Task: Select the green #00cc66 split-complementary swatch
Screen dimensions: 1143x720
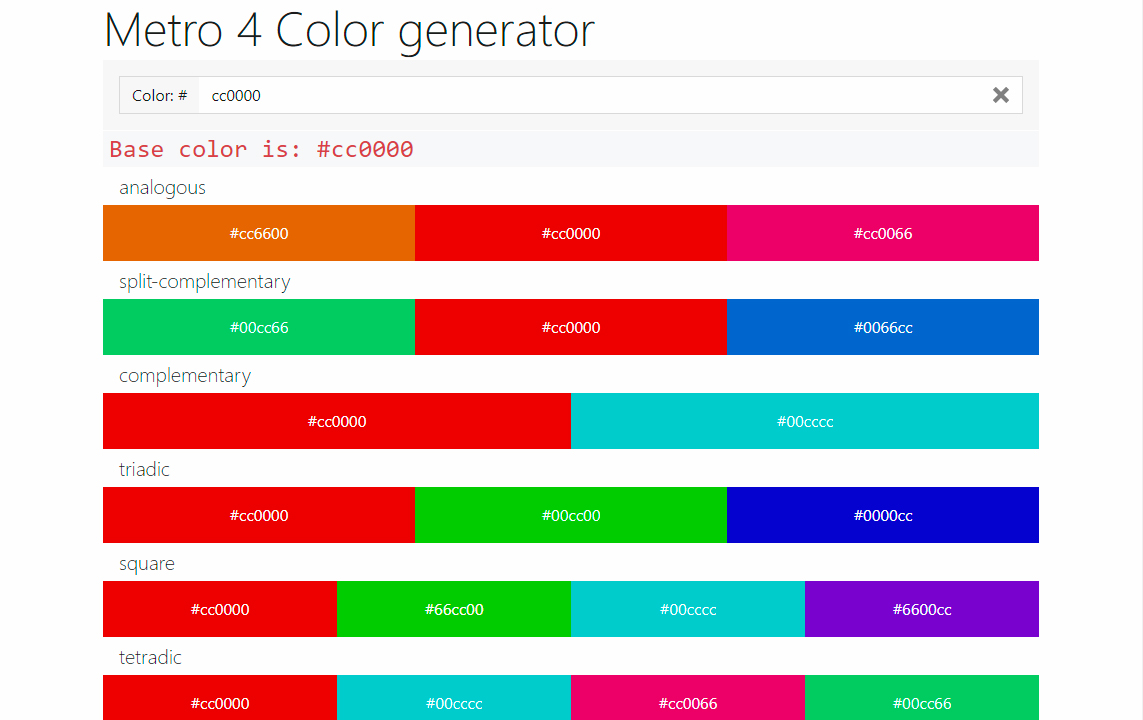Action: tap(259, 327)
